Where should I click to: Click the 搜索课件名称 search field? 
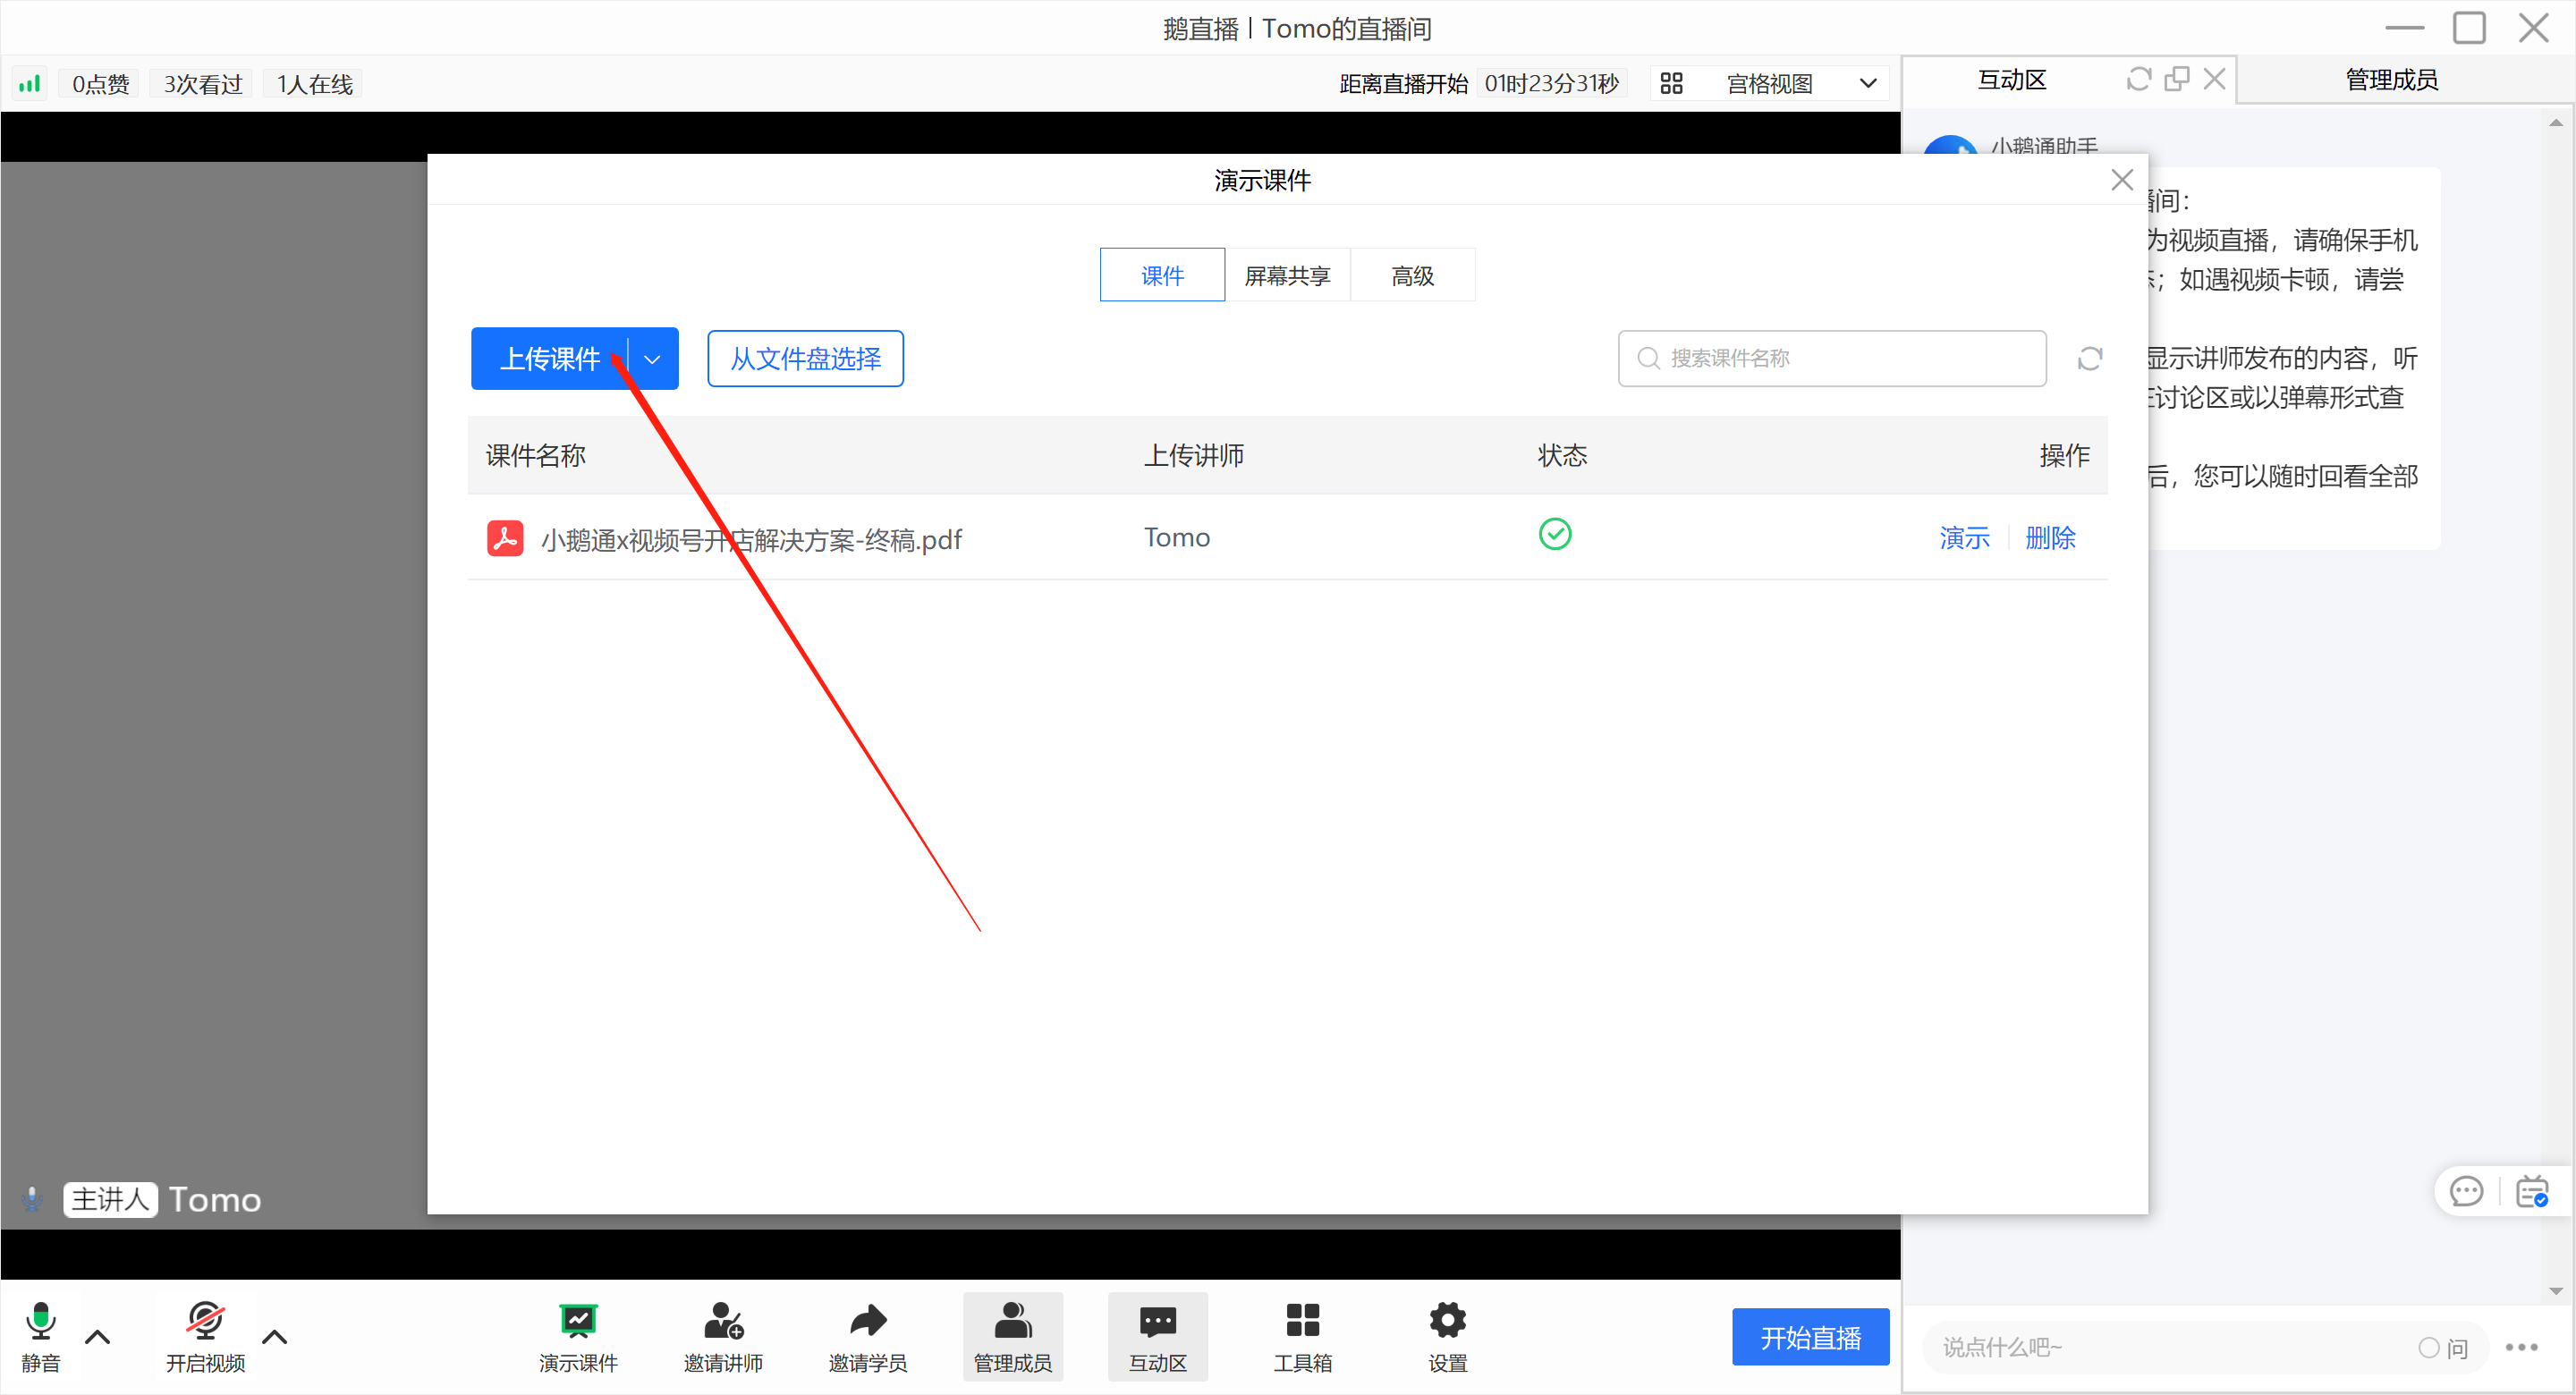(1832, 358)
